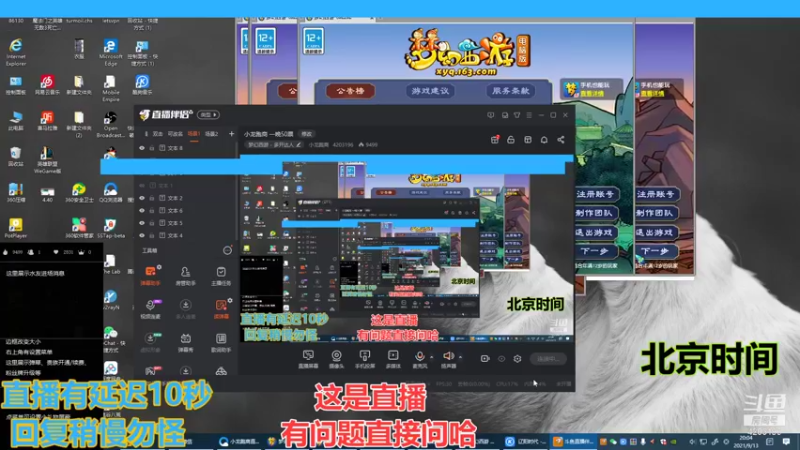This screenshot has height=450, width=800.
Task: Click the 扬声器 speaker icon
Action: 448,356
